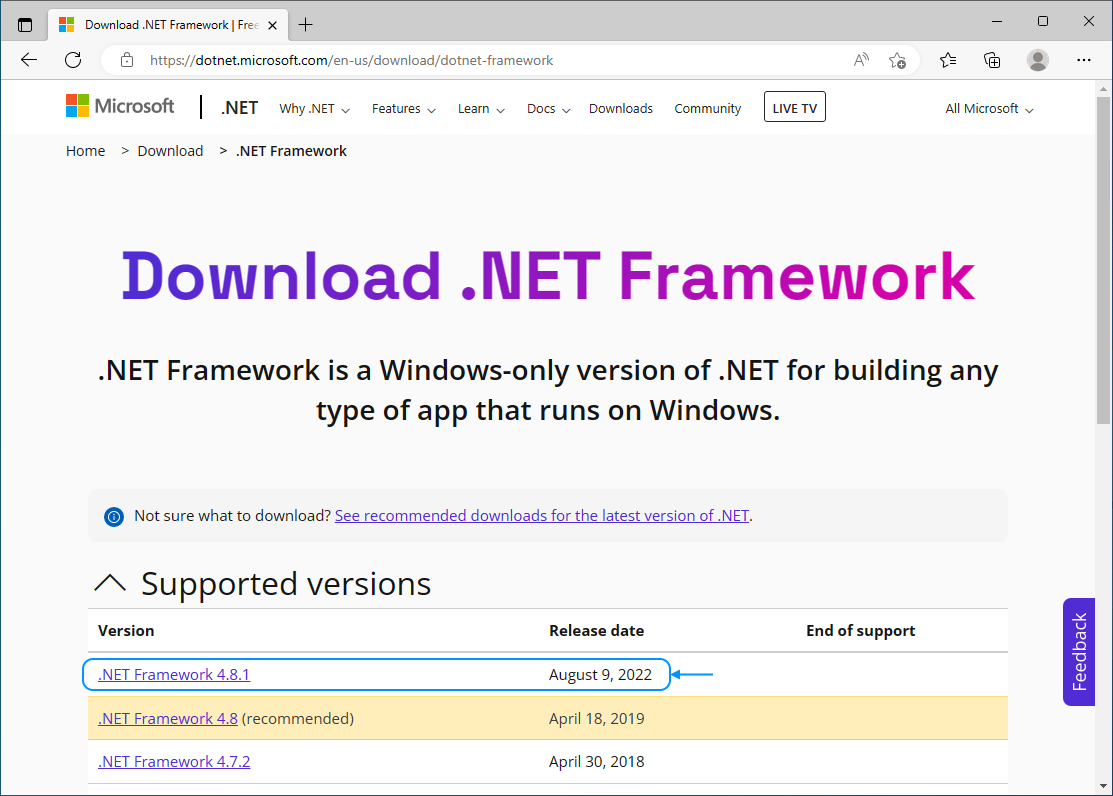Minimize the browser window

997,21
